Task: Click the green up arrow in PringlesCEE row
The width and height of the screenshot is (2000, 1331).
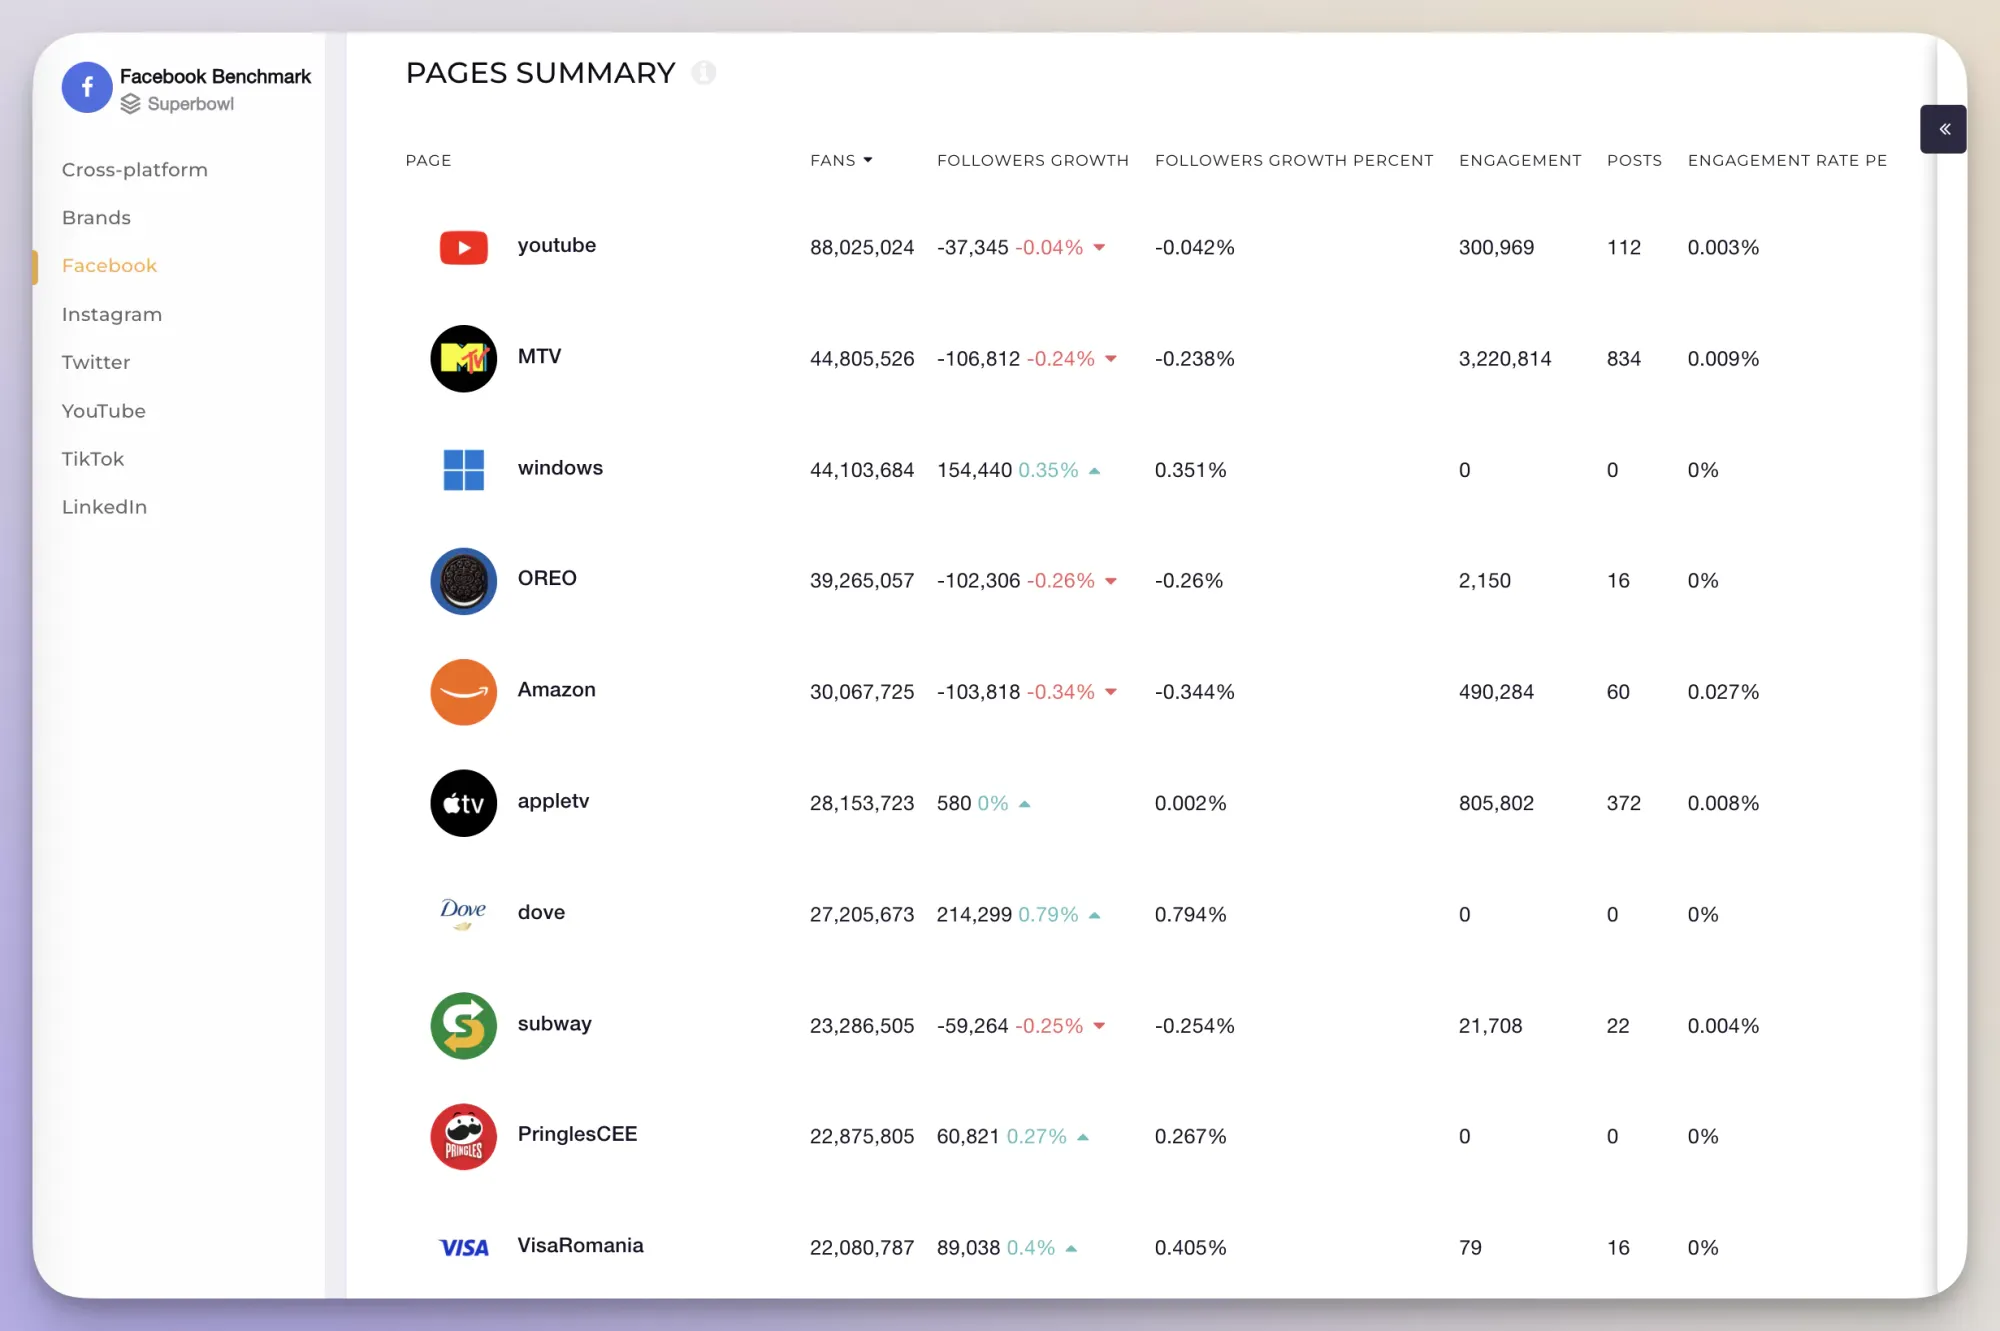Action: tap(1082, 1137)
